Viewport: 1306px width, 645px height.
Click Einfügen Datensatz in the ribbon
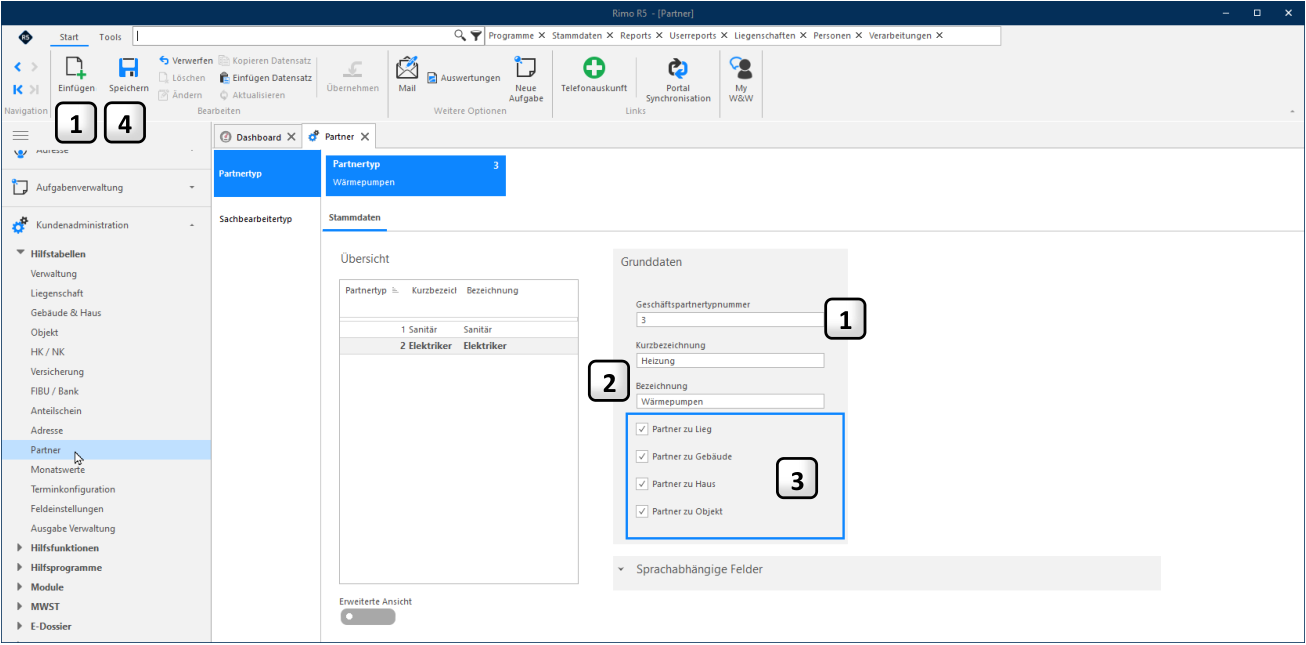click(266, 77)
